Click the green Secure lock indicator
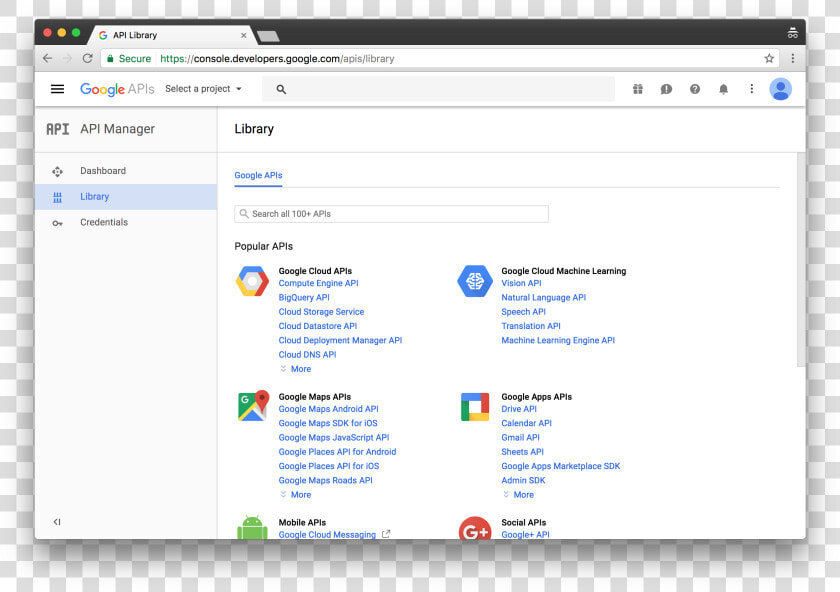 (x=129, y=58)
